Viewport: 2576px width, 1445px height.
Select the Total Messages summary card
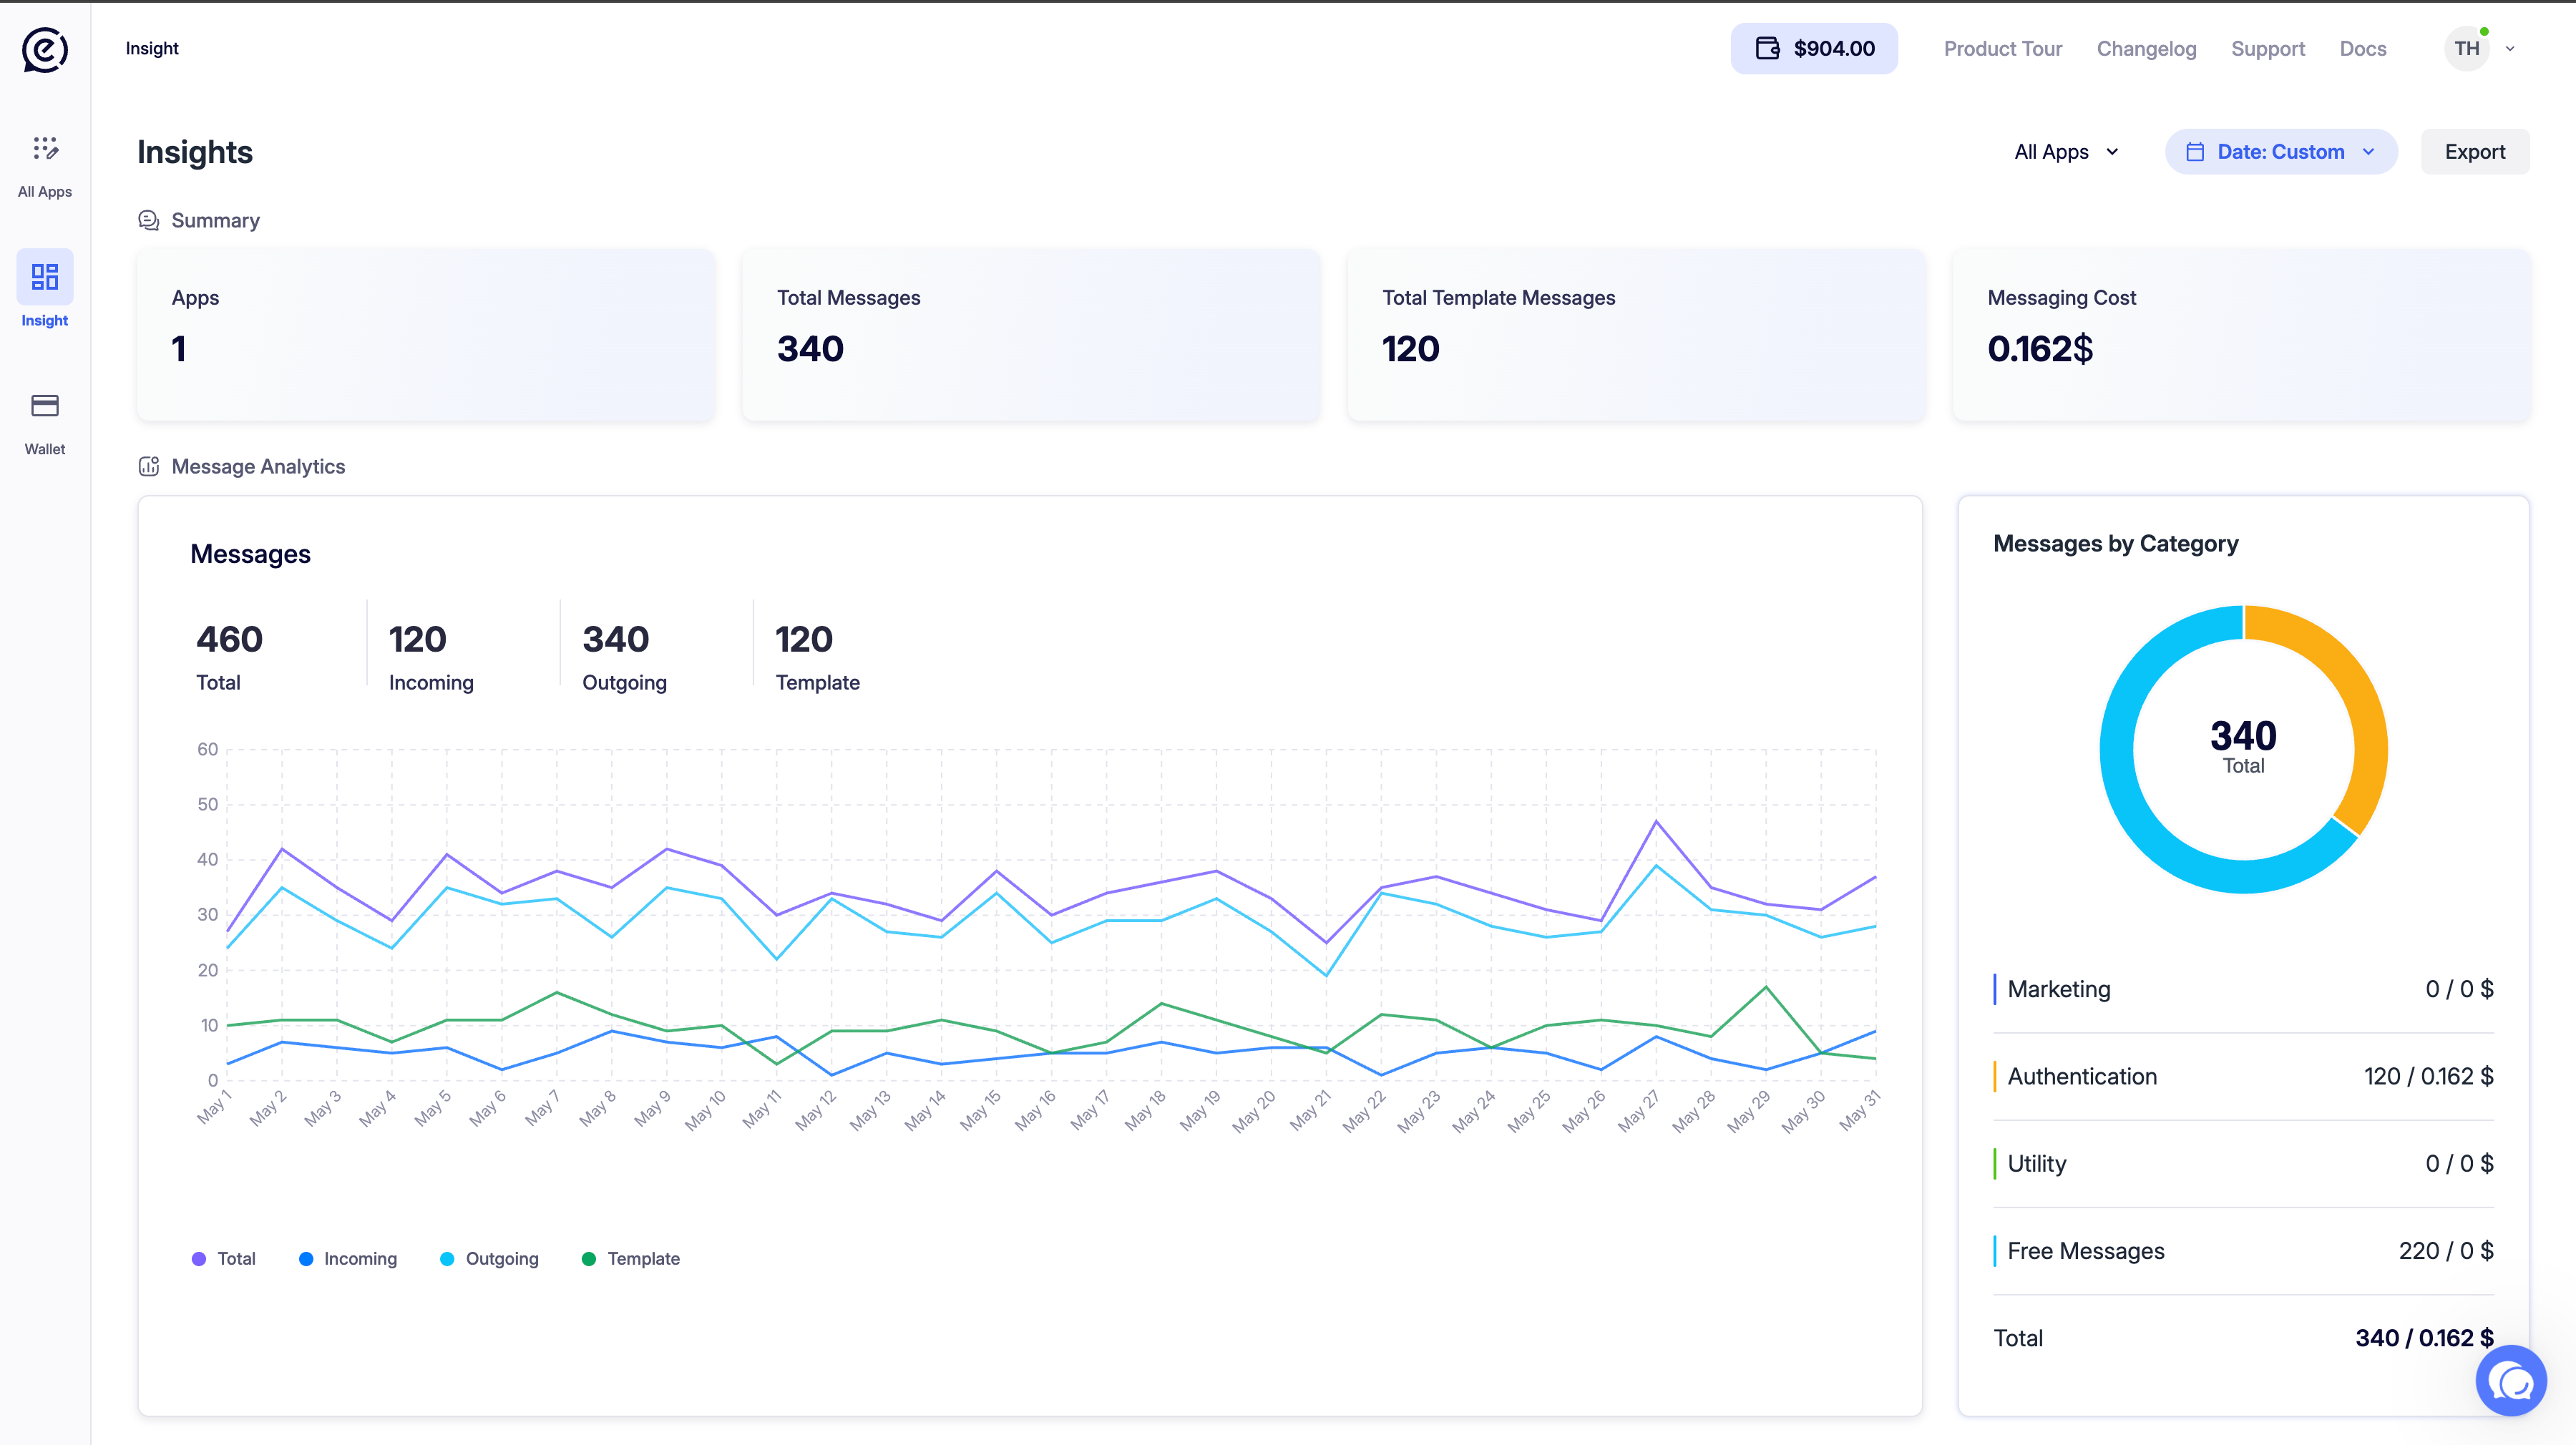pos(1031,335)
